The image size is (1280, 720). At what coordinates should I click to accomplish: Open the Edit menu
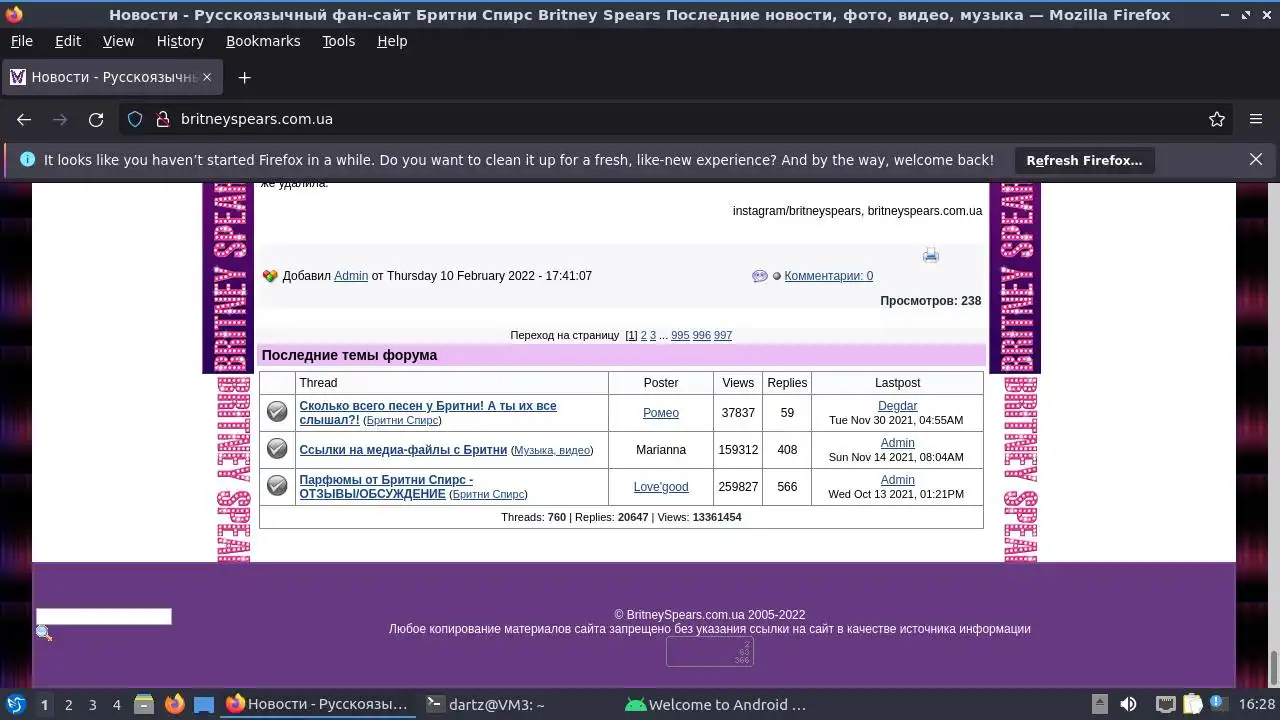point(68,41)
